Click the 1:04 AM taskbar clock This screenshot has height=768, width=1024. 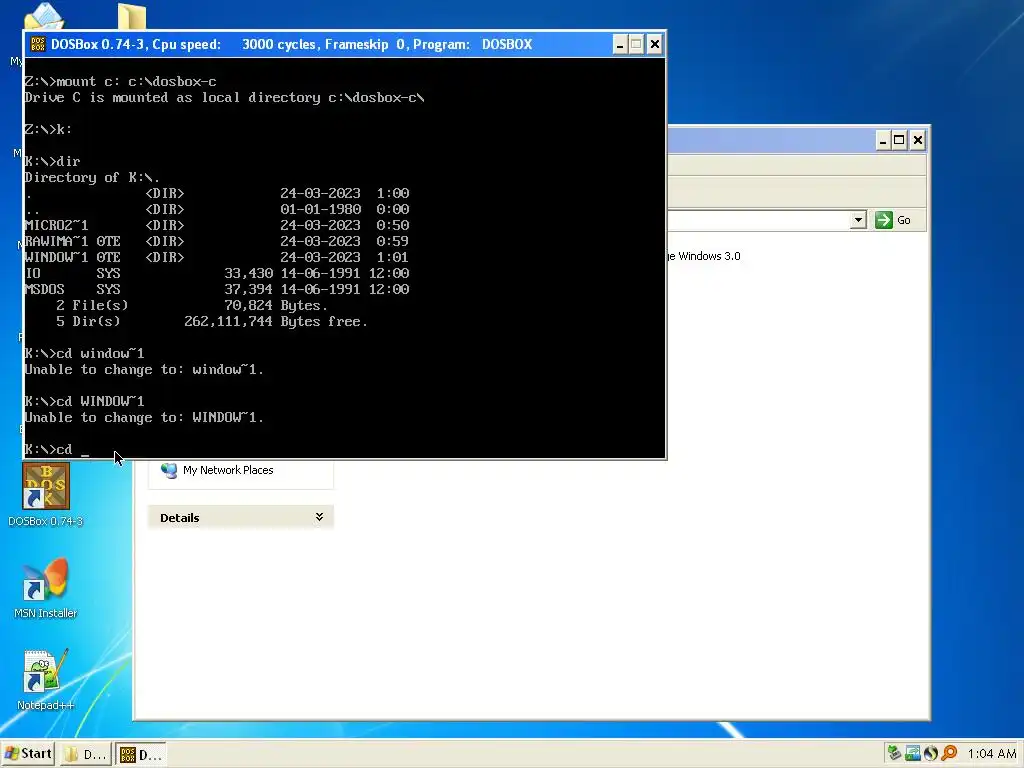[991, 754]
